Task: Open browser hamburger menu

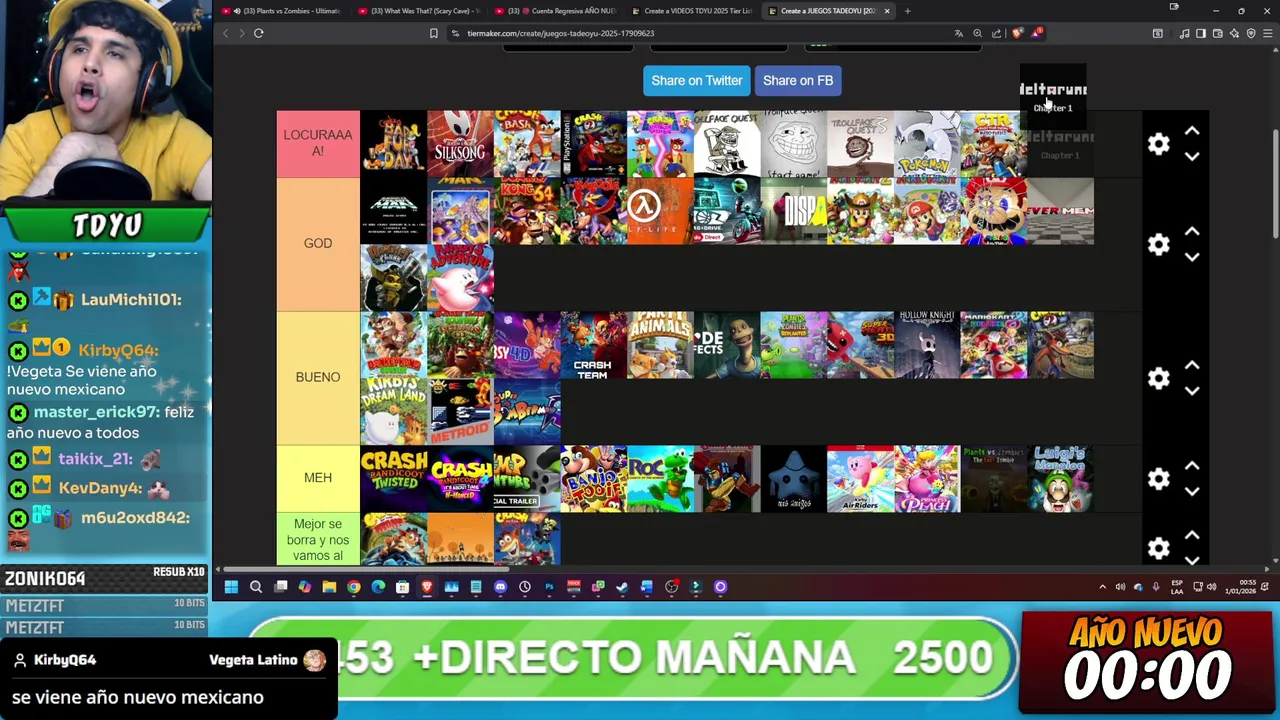Action: pyautogui.click(x=1267, y=33)
